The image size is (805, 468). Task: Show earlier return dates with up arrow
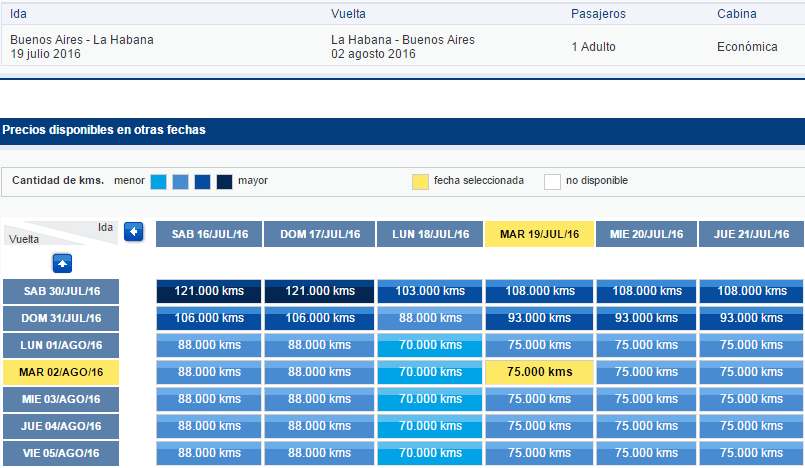coord(62,264)
